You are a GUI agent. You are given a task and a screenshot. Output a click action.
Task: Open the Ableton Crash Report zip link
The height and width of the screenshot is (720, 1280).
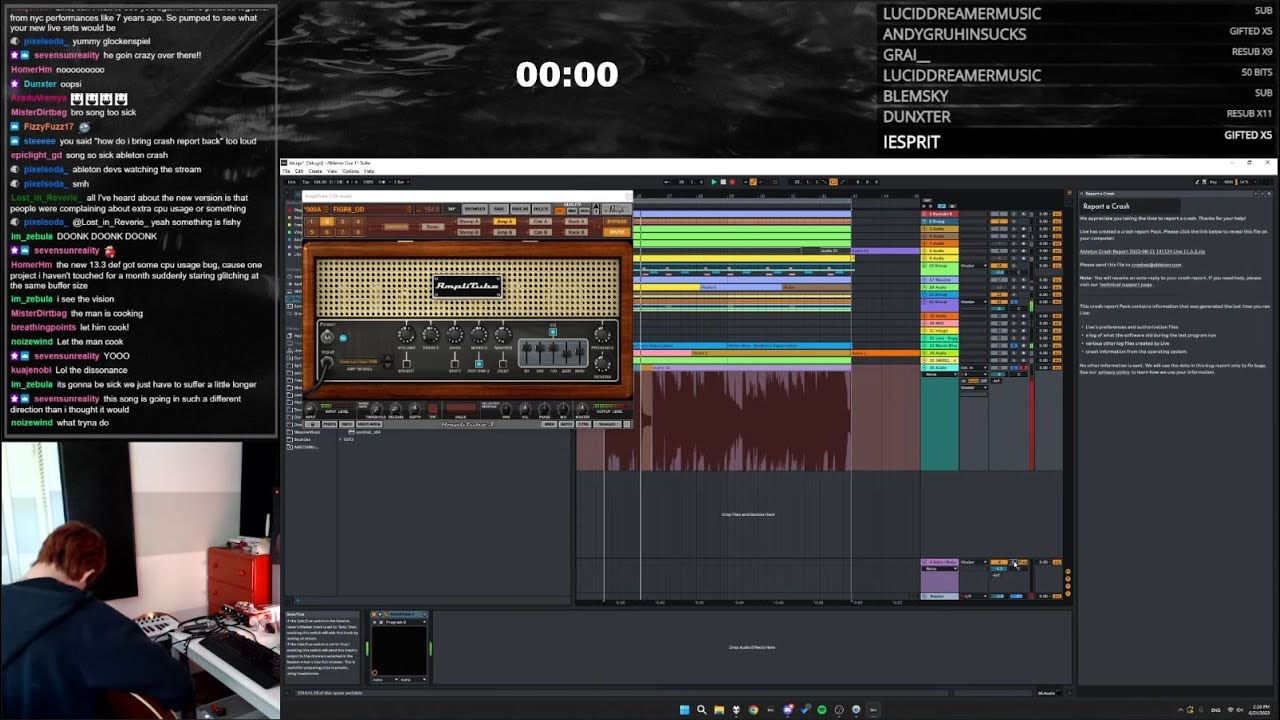tap(1142, 251)
